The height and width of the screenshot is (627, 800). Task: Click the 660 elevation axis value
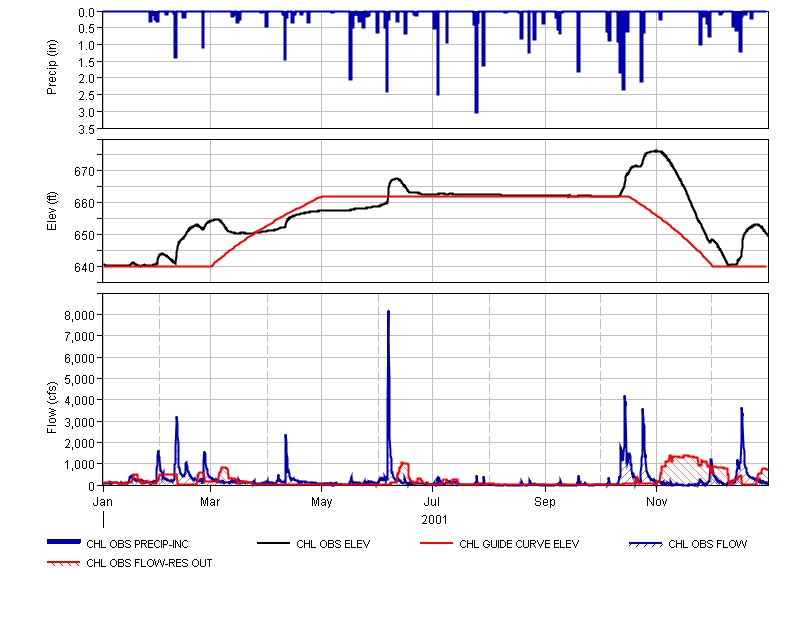85,203
